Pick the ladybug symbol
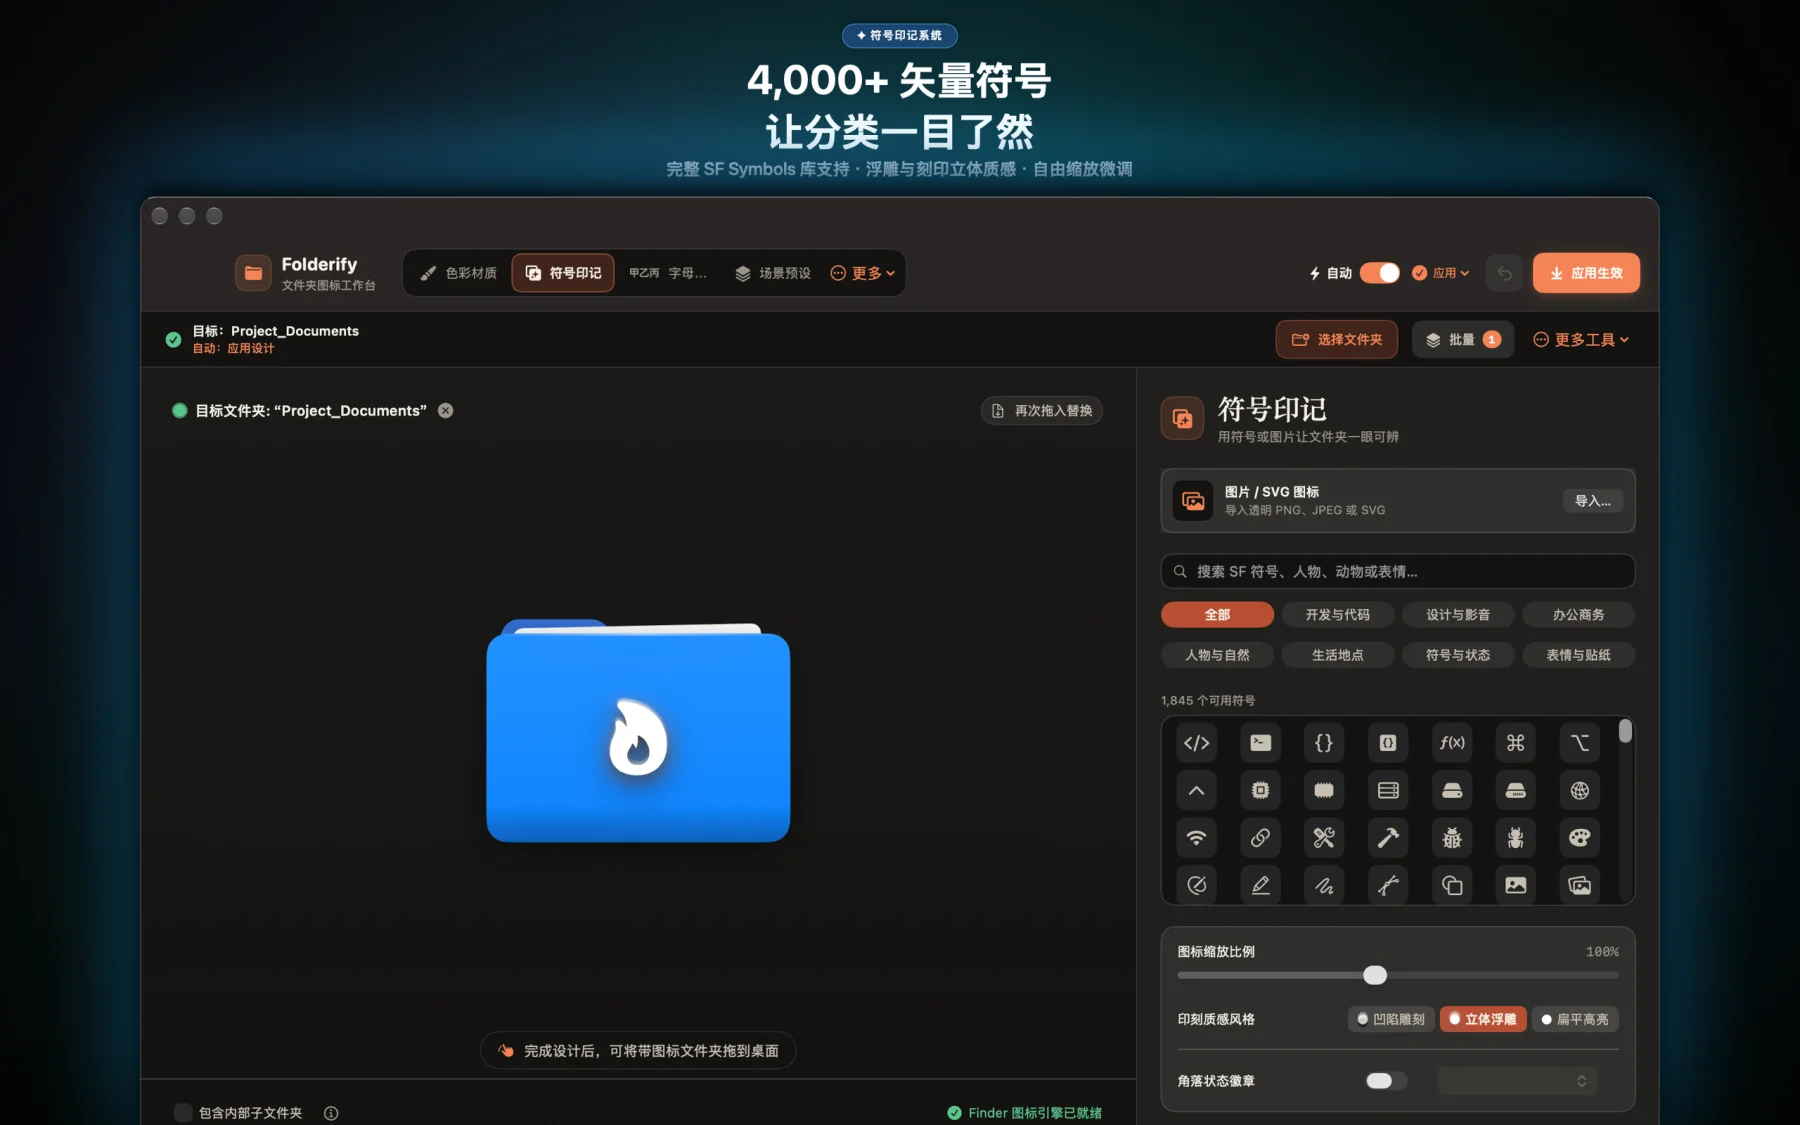Image resolution: width=1800 pixels, height=1125 pixels. [x=1452, y=837]
